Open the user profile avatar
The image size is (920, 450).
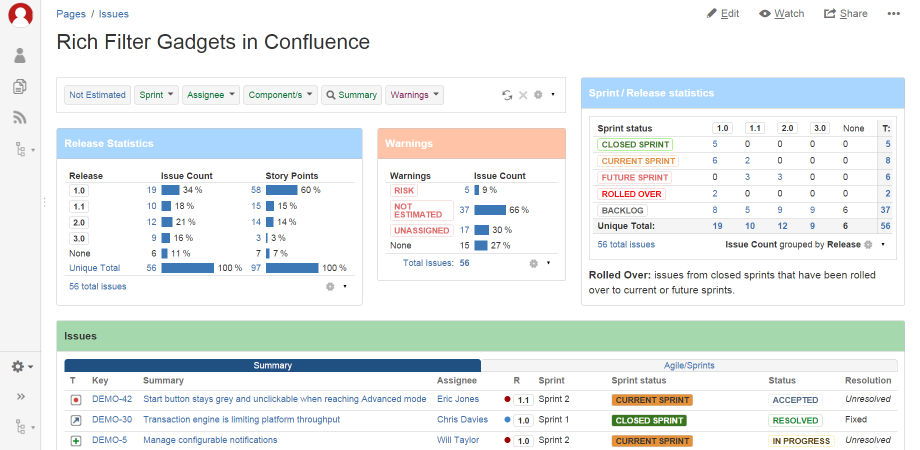[20, 14]
